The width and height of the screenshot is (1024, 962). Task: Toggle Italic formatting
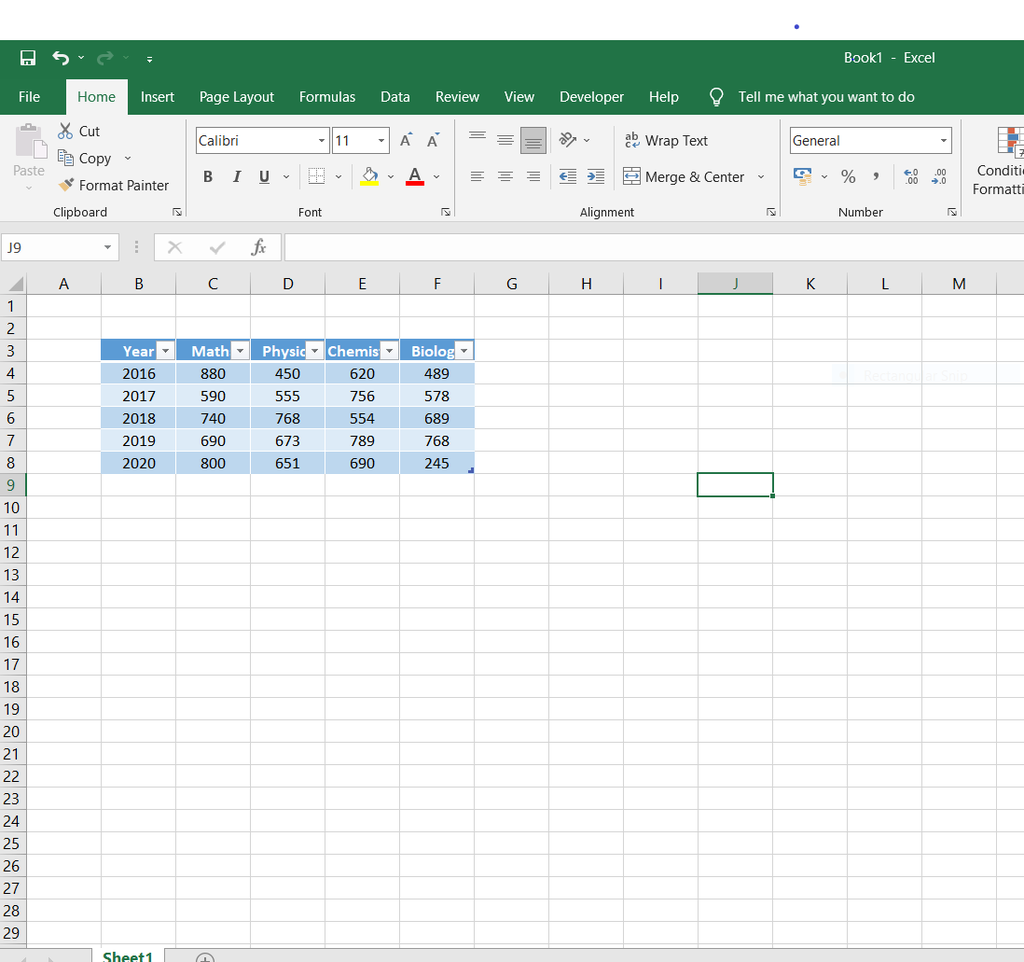tap(237, 177)
